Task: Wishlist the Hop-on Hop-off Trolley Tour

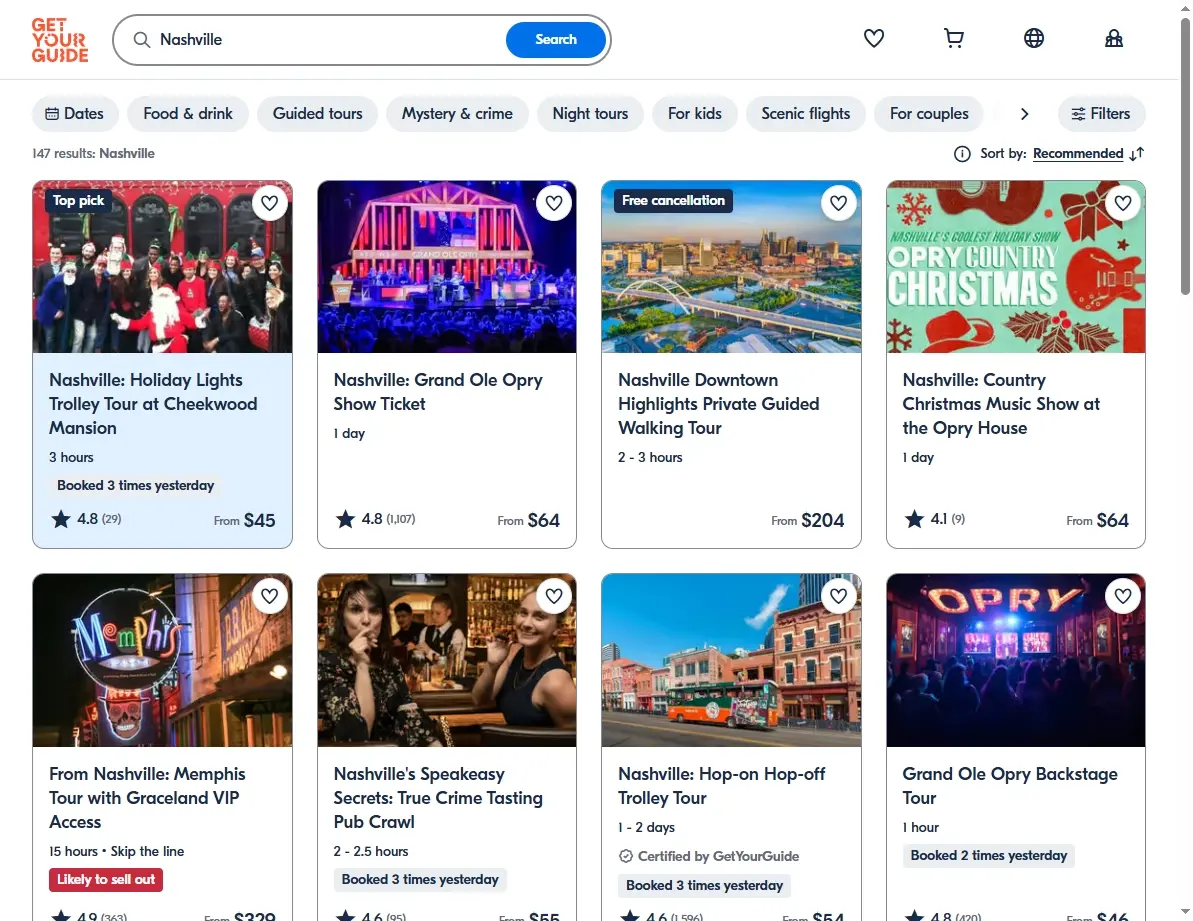Action: pos(838,596)
